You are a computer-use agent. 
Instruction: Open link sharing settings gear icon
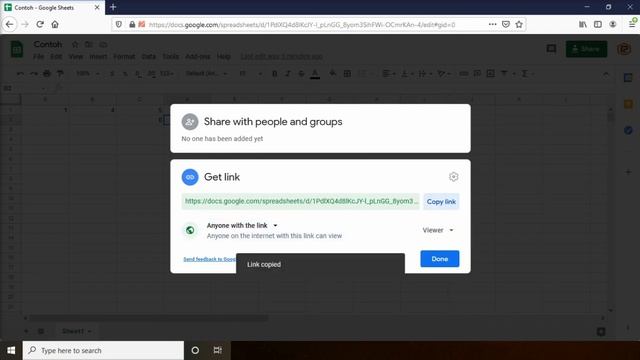[453, 177]
